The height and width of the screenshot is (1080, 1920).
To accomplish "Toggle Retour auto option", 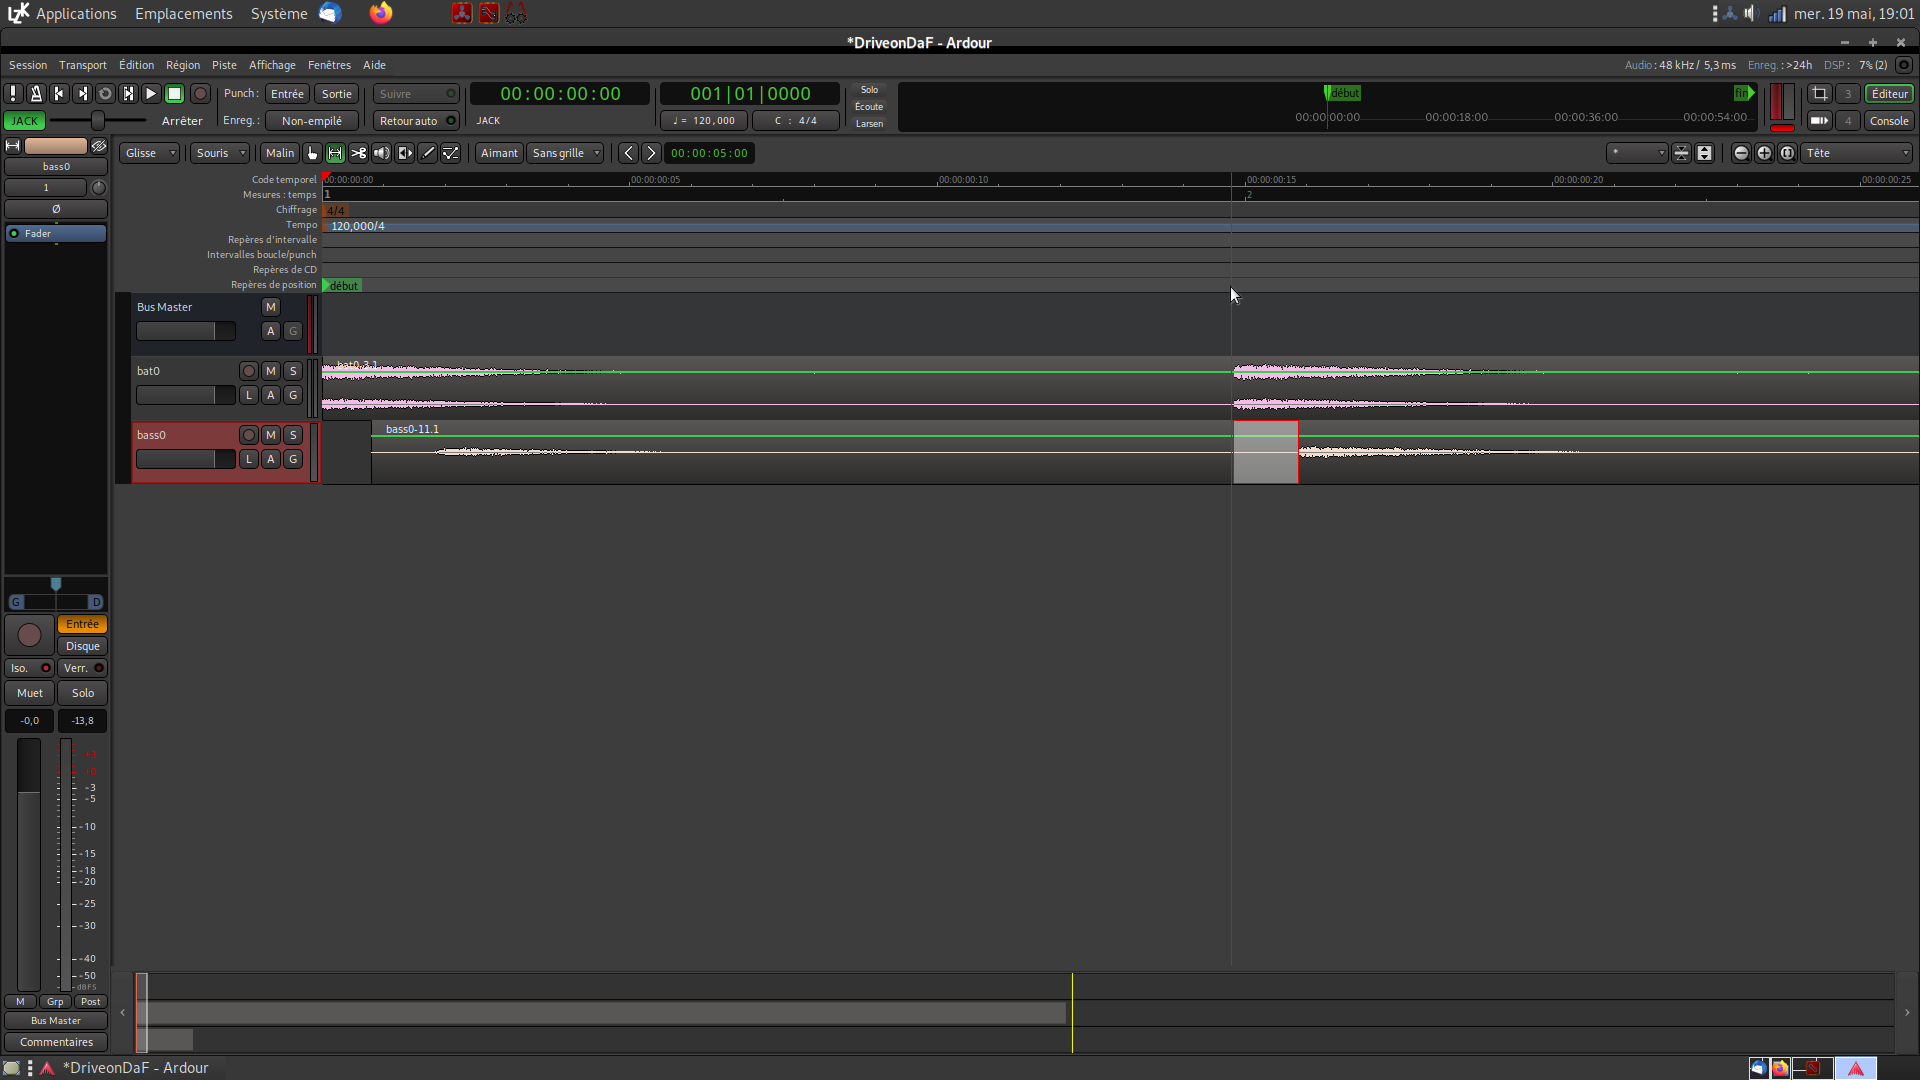I will [x=416, y=121].
